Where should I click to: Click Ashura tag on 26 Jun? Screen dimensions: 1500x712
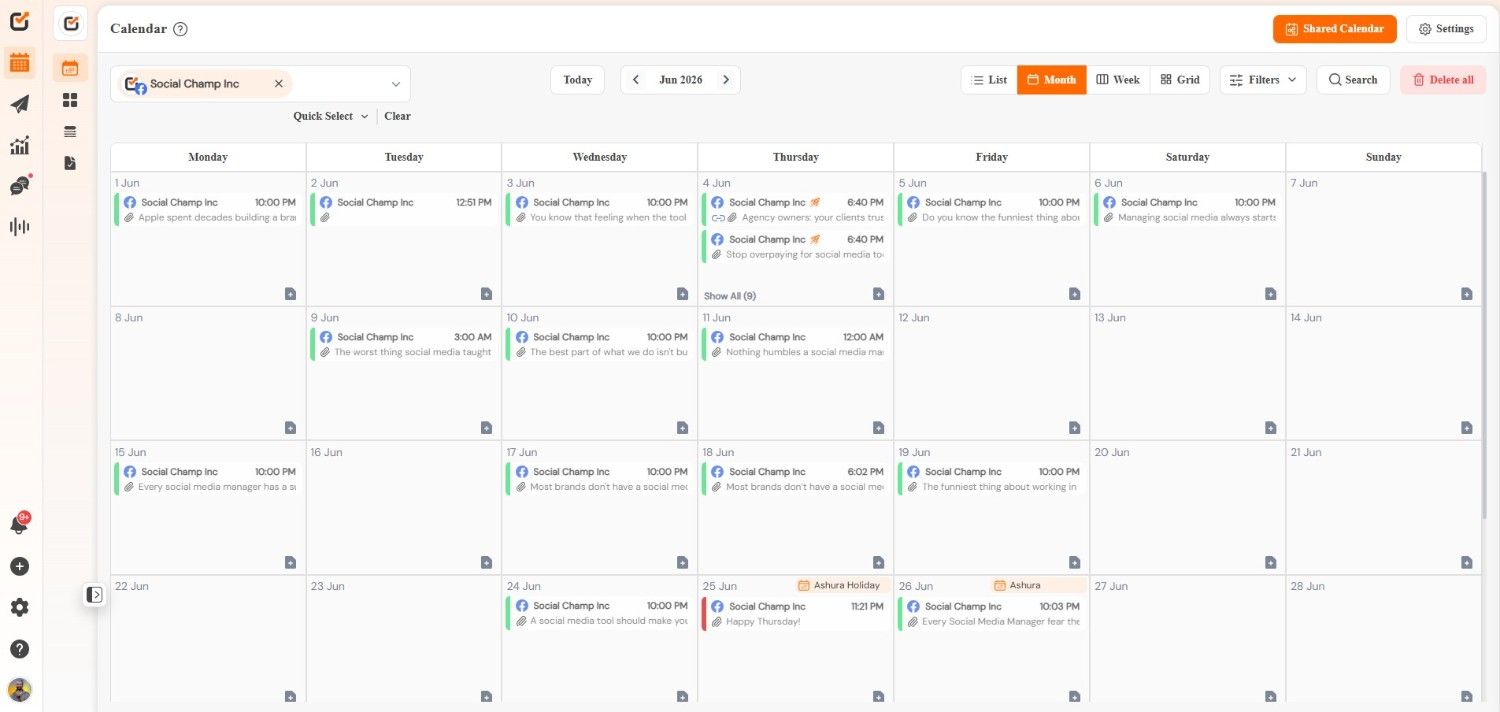1036,585
